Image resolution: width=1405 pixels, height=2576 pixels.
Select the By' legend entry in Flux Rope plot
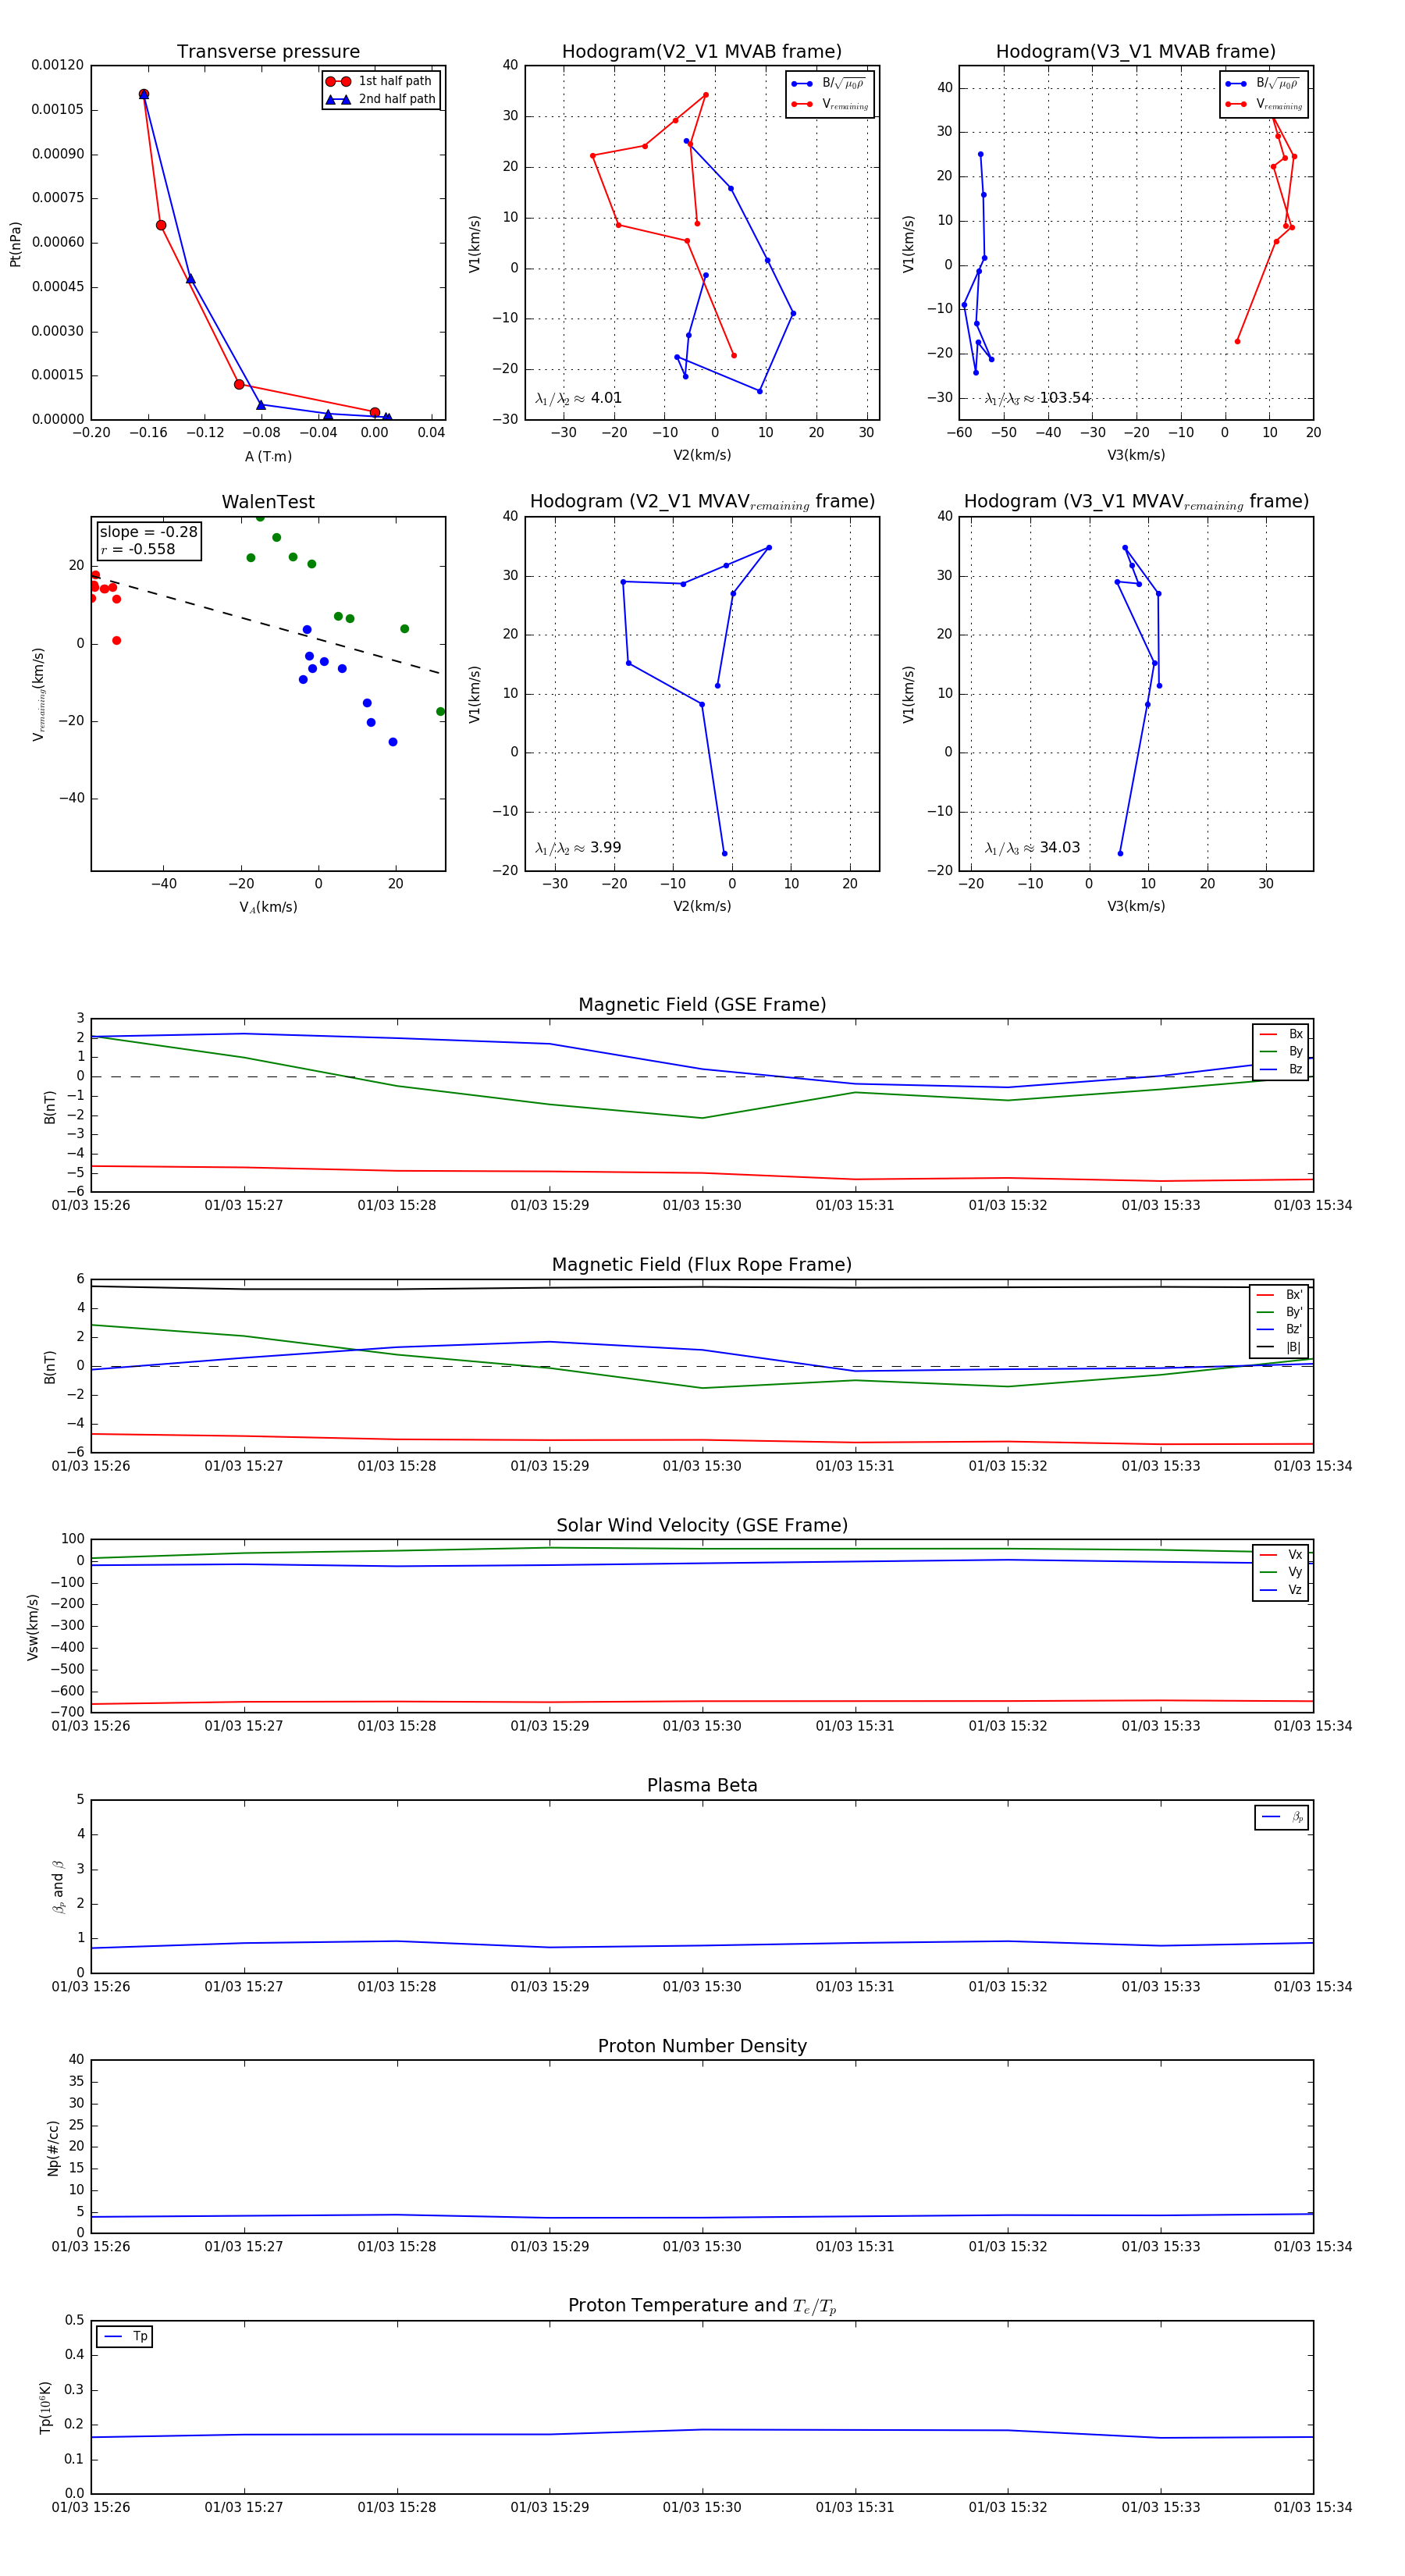coord(1280,1312)
